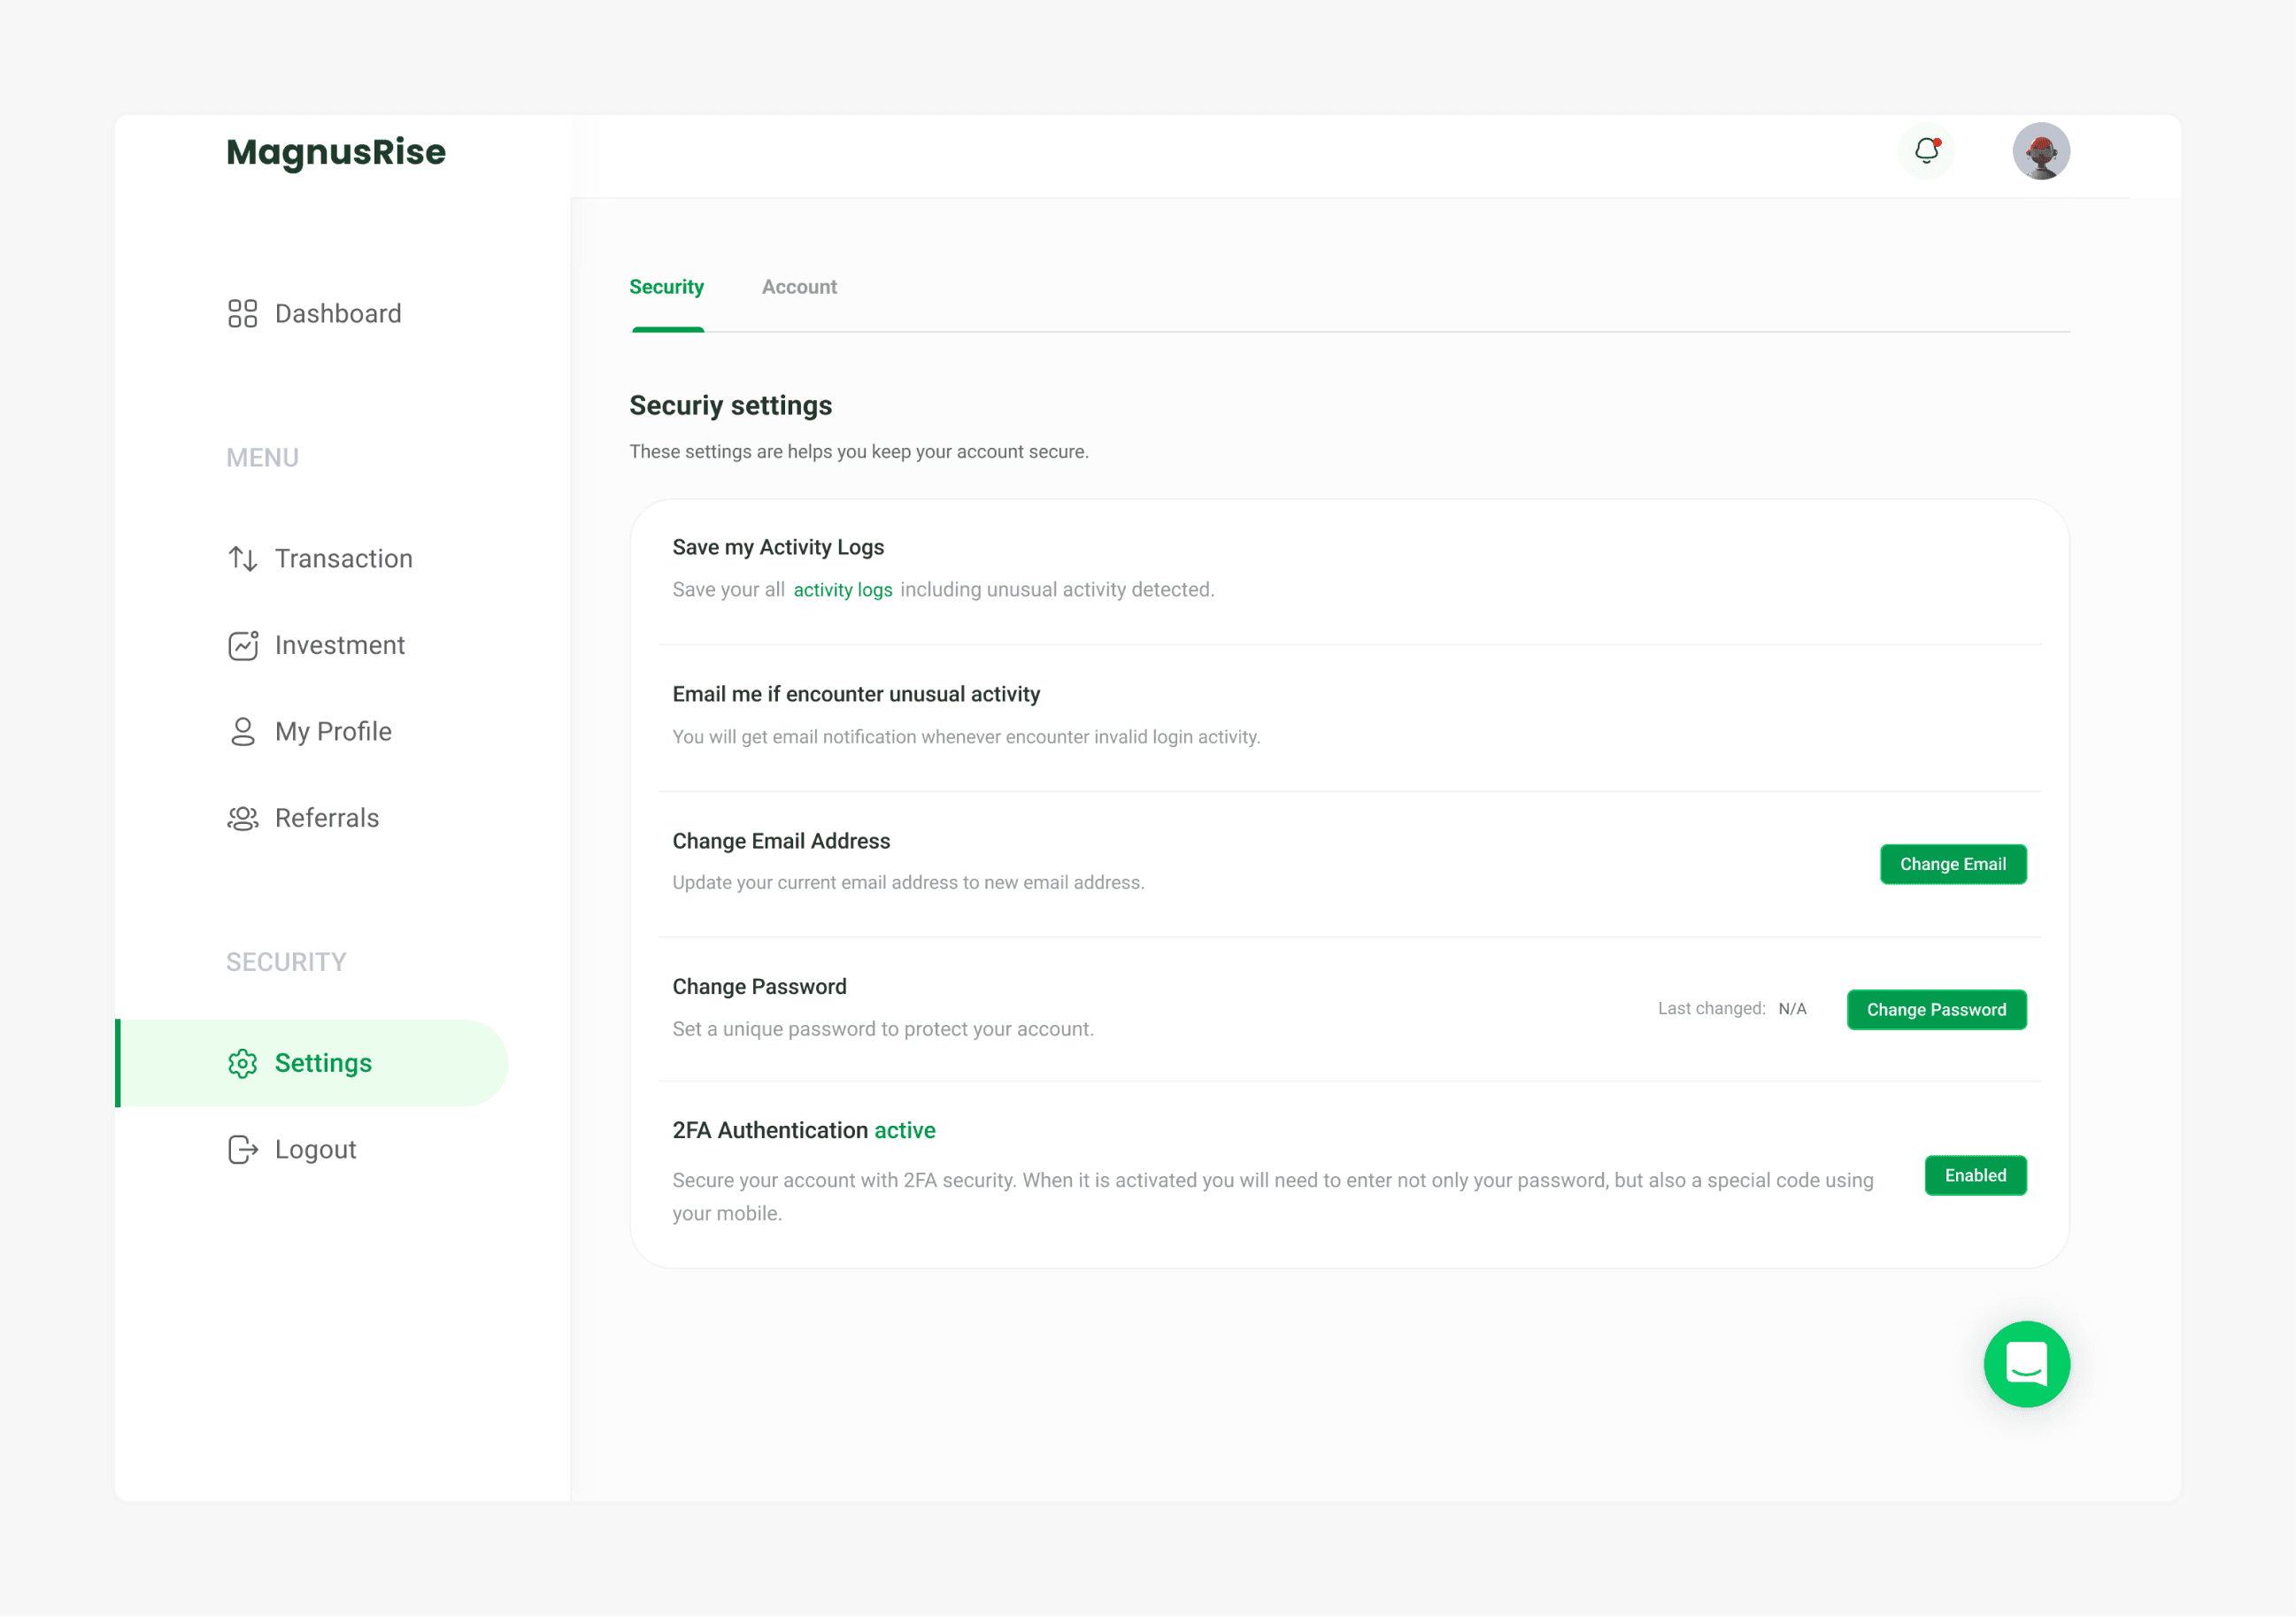Switch to the Account tab
Viewport: 2296px width, 1617px height.
click(x=799, y=287)
